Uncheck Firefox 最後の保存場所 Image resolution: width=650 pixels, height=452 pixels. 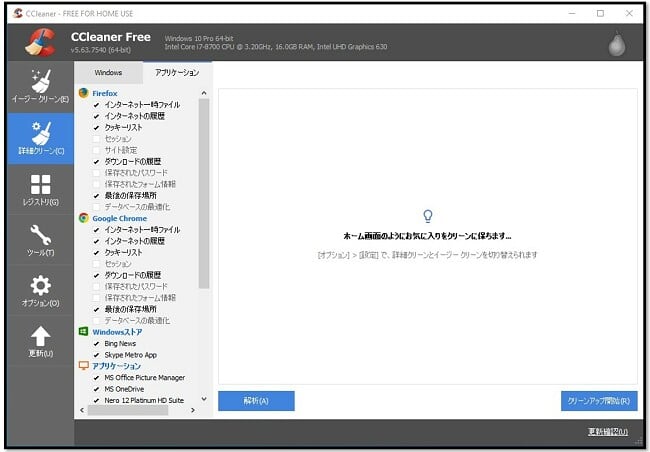click(x=96, y=196)
